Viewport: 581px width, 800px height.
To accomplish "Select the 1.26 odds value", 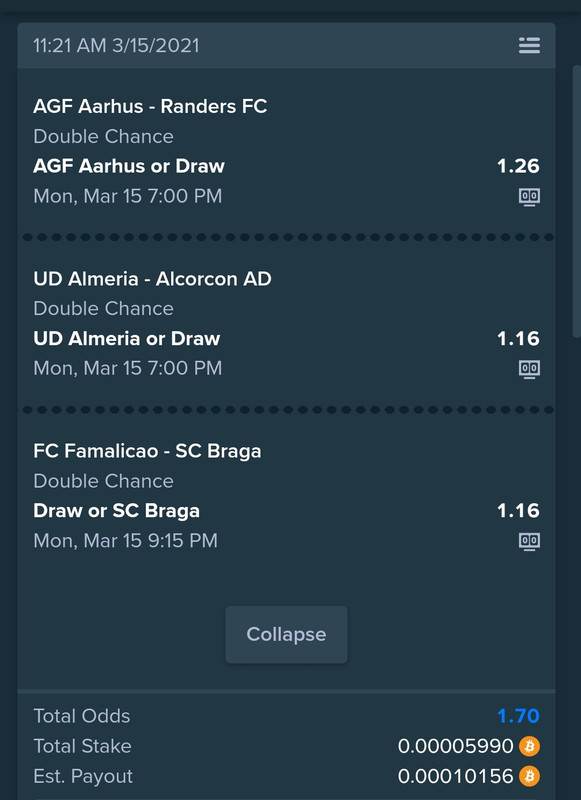I will 518,166.
